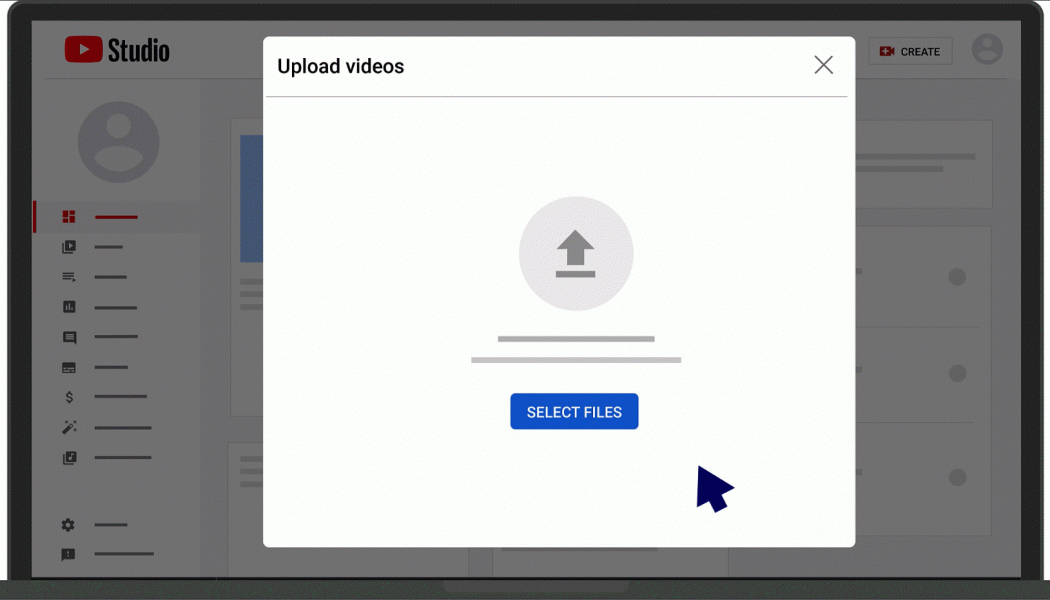
Task: Open the account avatar at top right
Action: (987, 49)
